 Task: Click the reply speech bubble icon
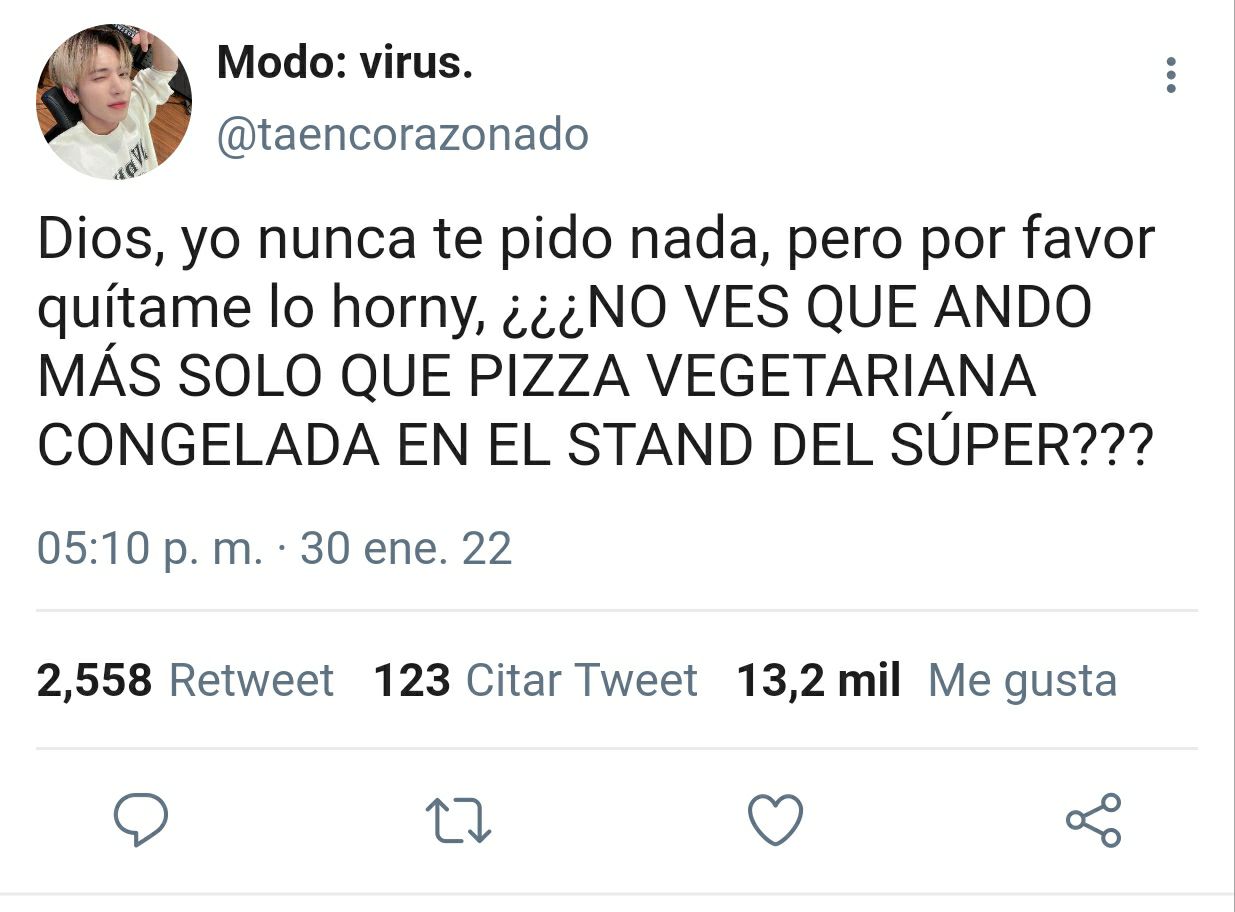coord(140,820)
